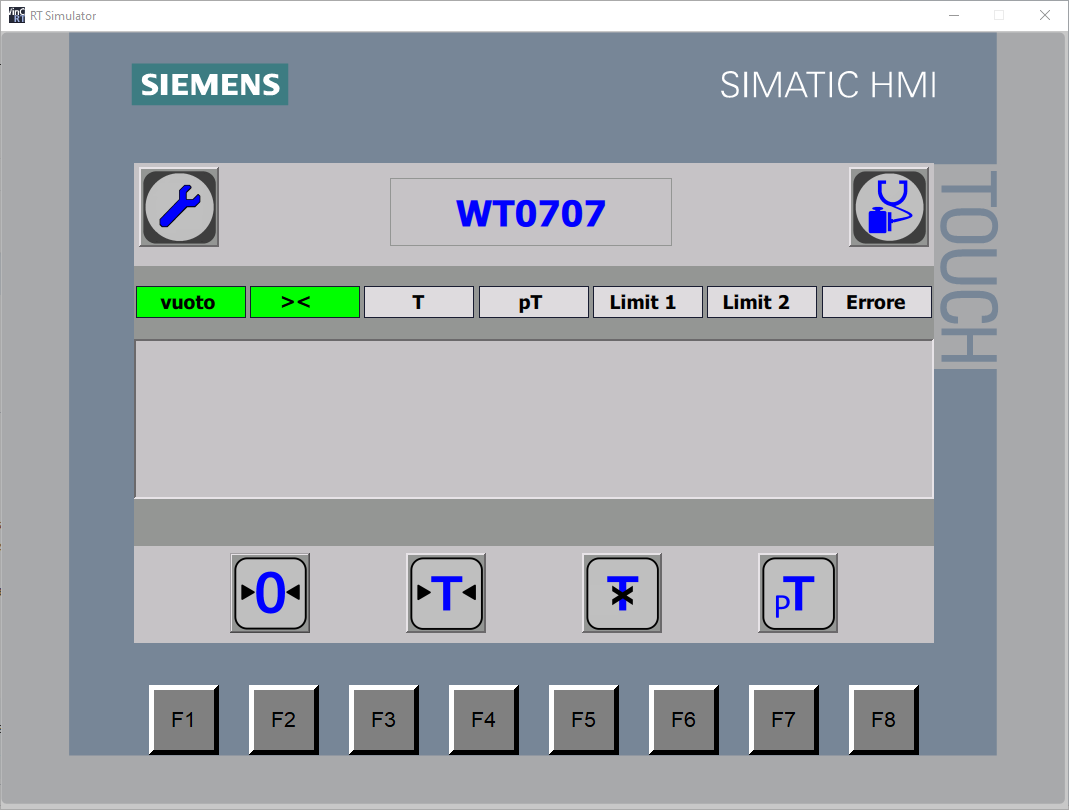Close the RT Simulator window
Screen dimensions: 1069x810
point(1044,15)
